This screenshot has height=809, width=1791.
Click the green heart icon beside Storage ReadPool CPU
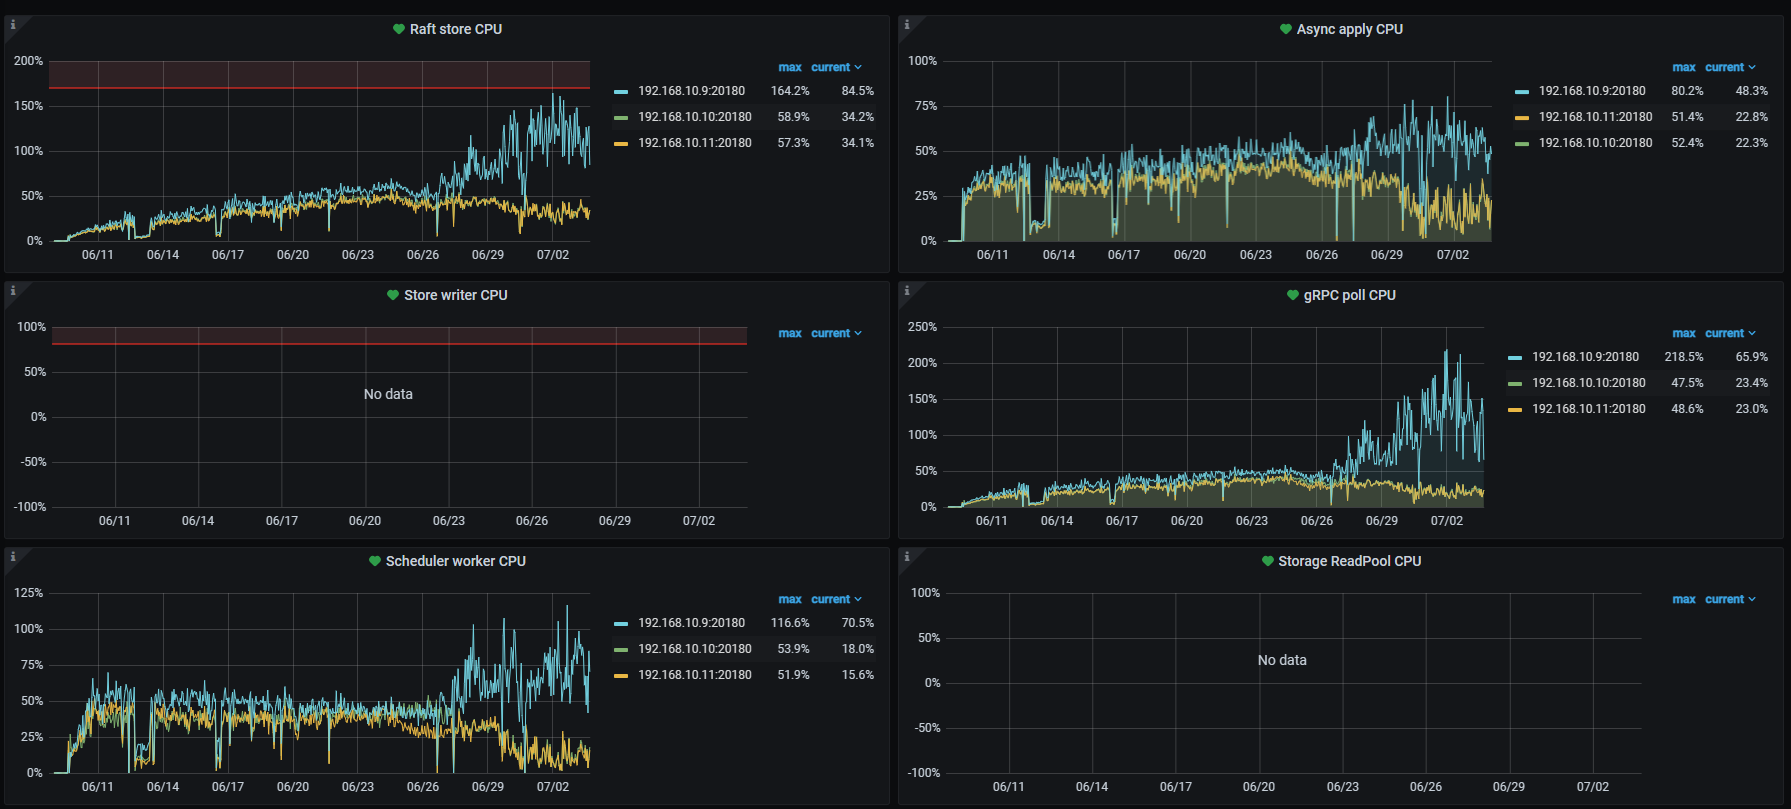point(1268,561)
